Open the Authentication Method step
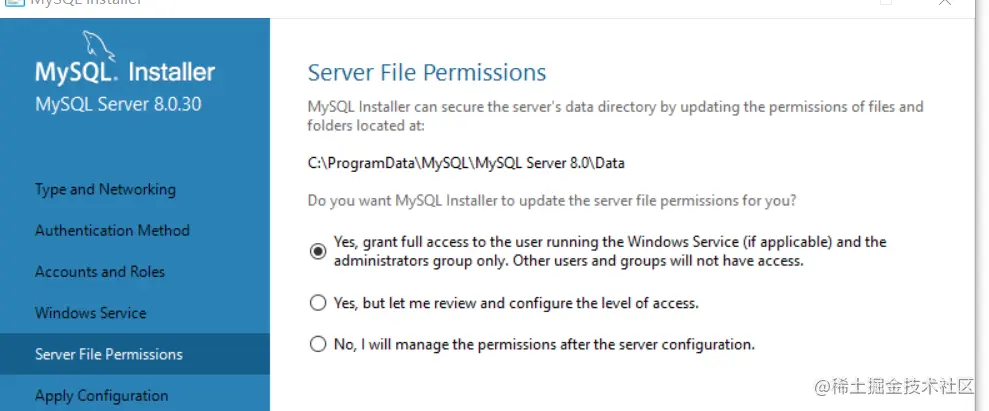Viewport: 989px width, 411px height. (x=112, y=230)
